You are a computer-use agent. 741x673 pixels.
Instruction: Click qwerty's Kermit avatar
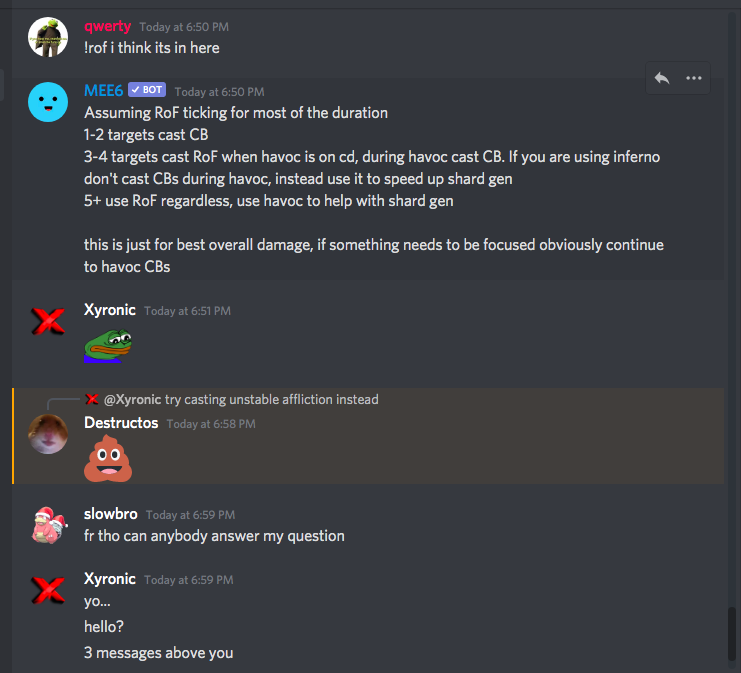[x=48, y=37]
